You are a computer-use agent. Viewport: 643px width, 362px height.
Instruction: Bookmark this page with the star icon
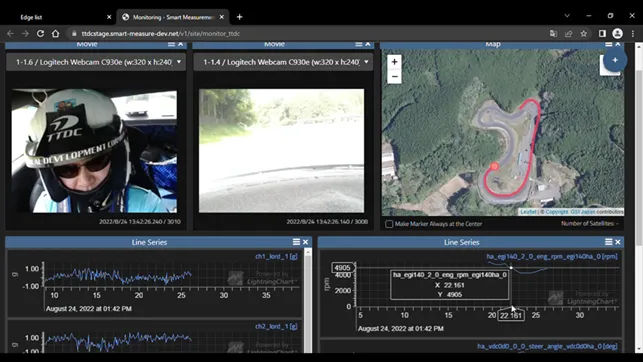(x=584, y=34)
